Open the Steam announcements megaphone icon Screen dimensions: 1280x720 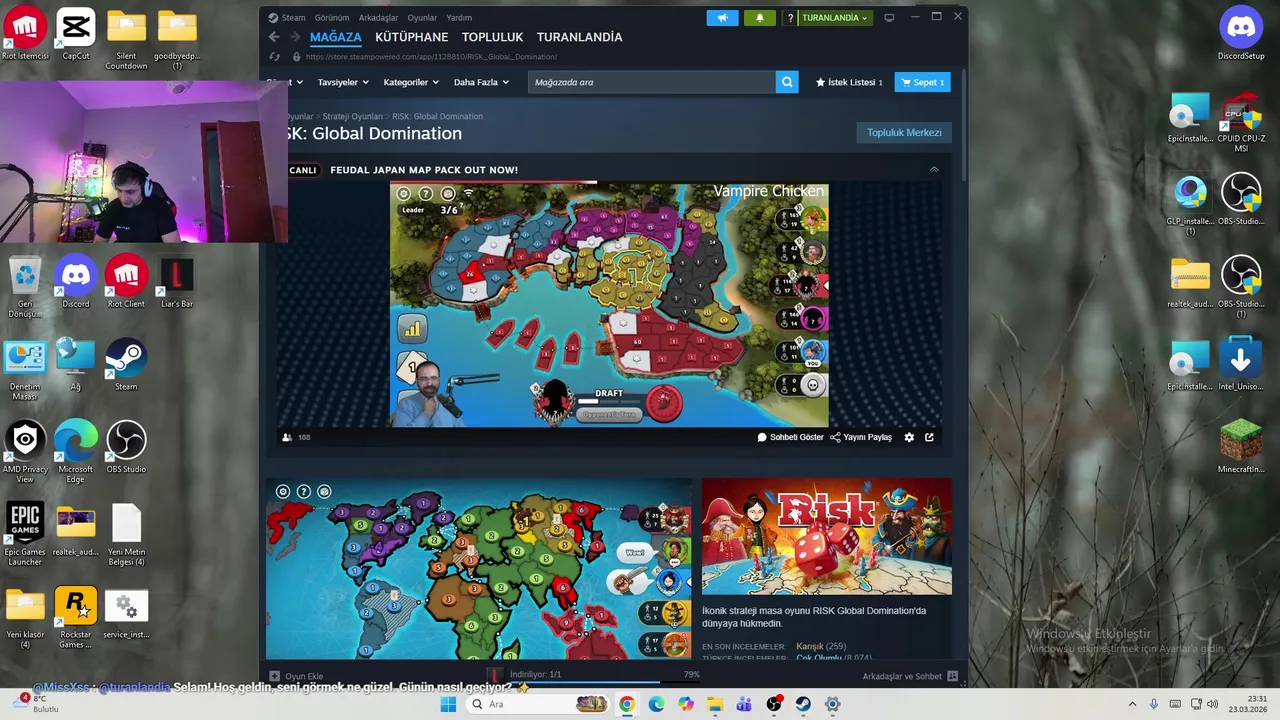tap(722, 18)
